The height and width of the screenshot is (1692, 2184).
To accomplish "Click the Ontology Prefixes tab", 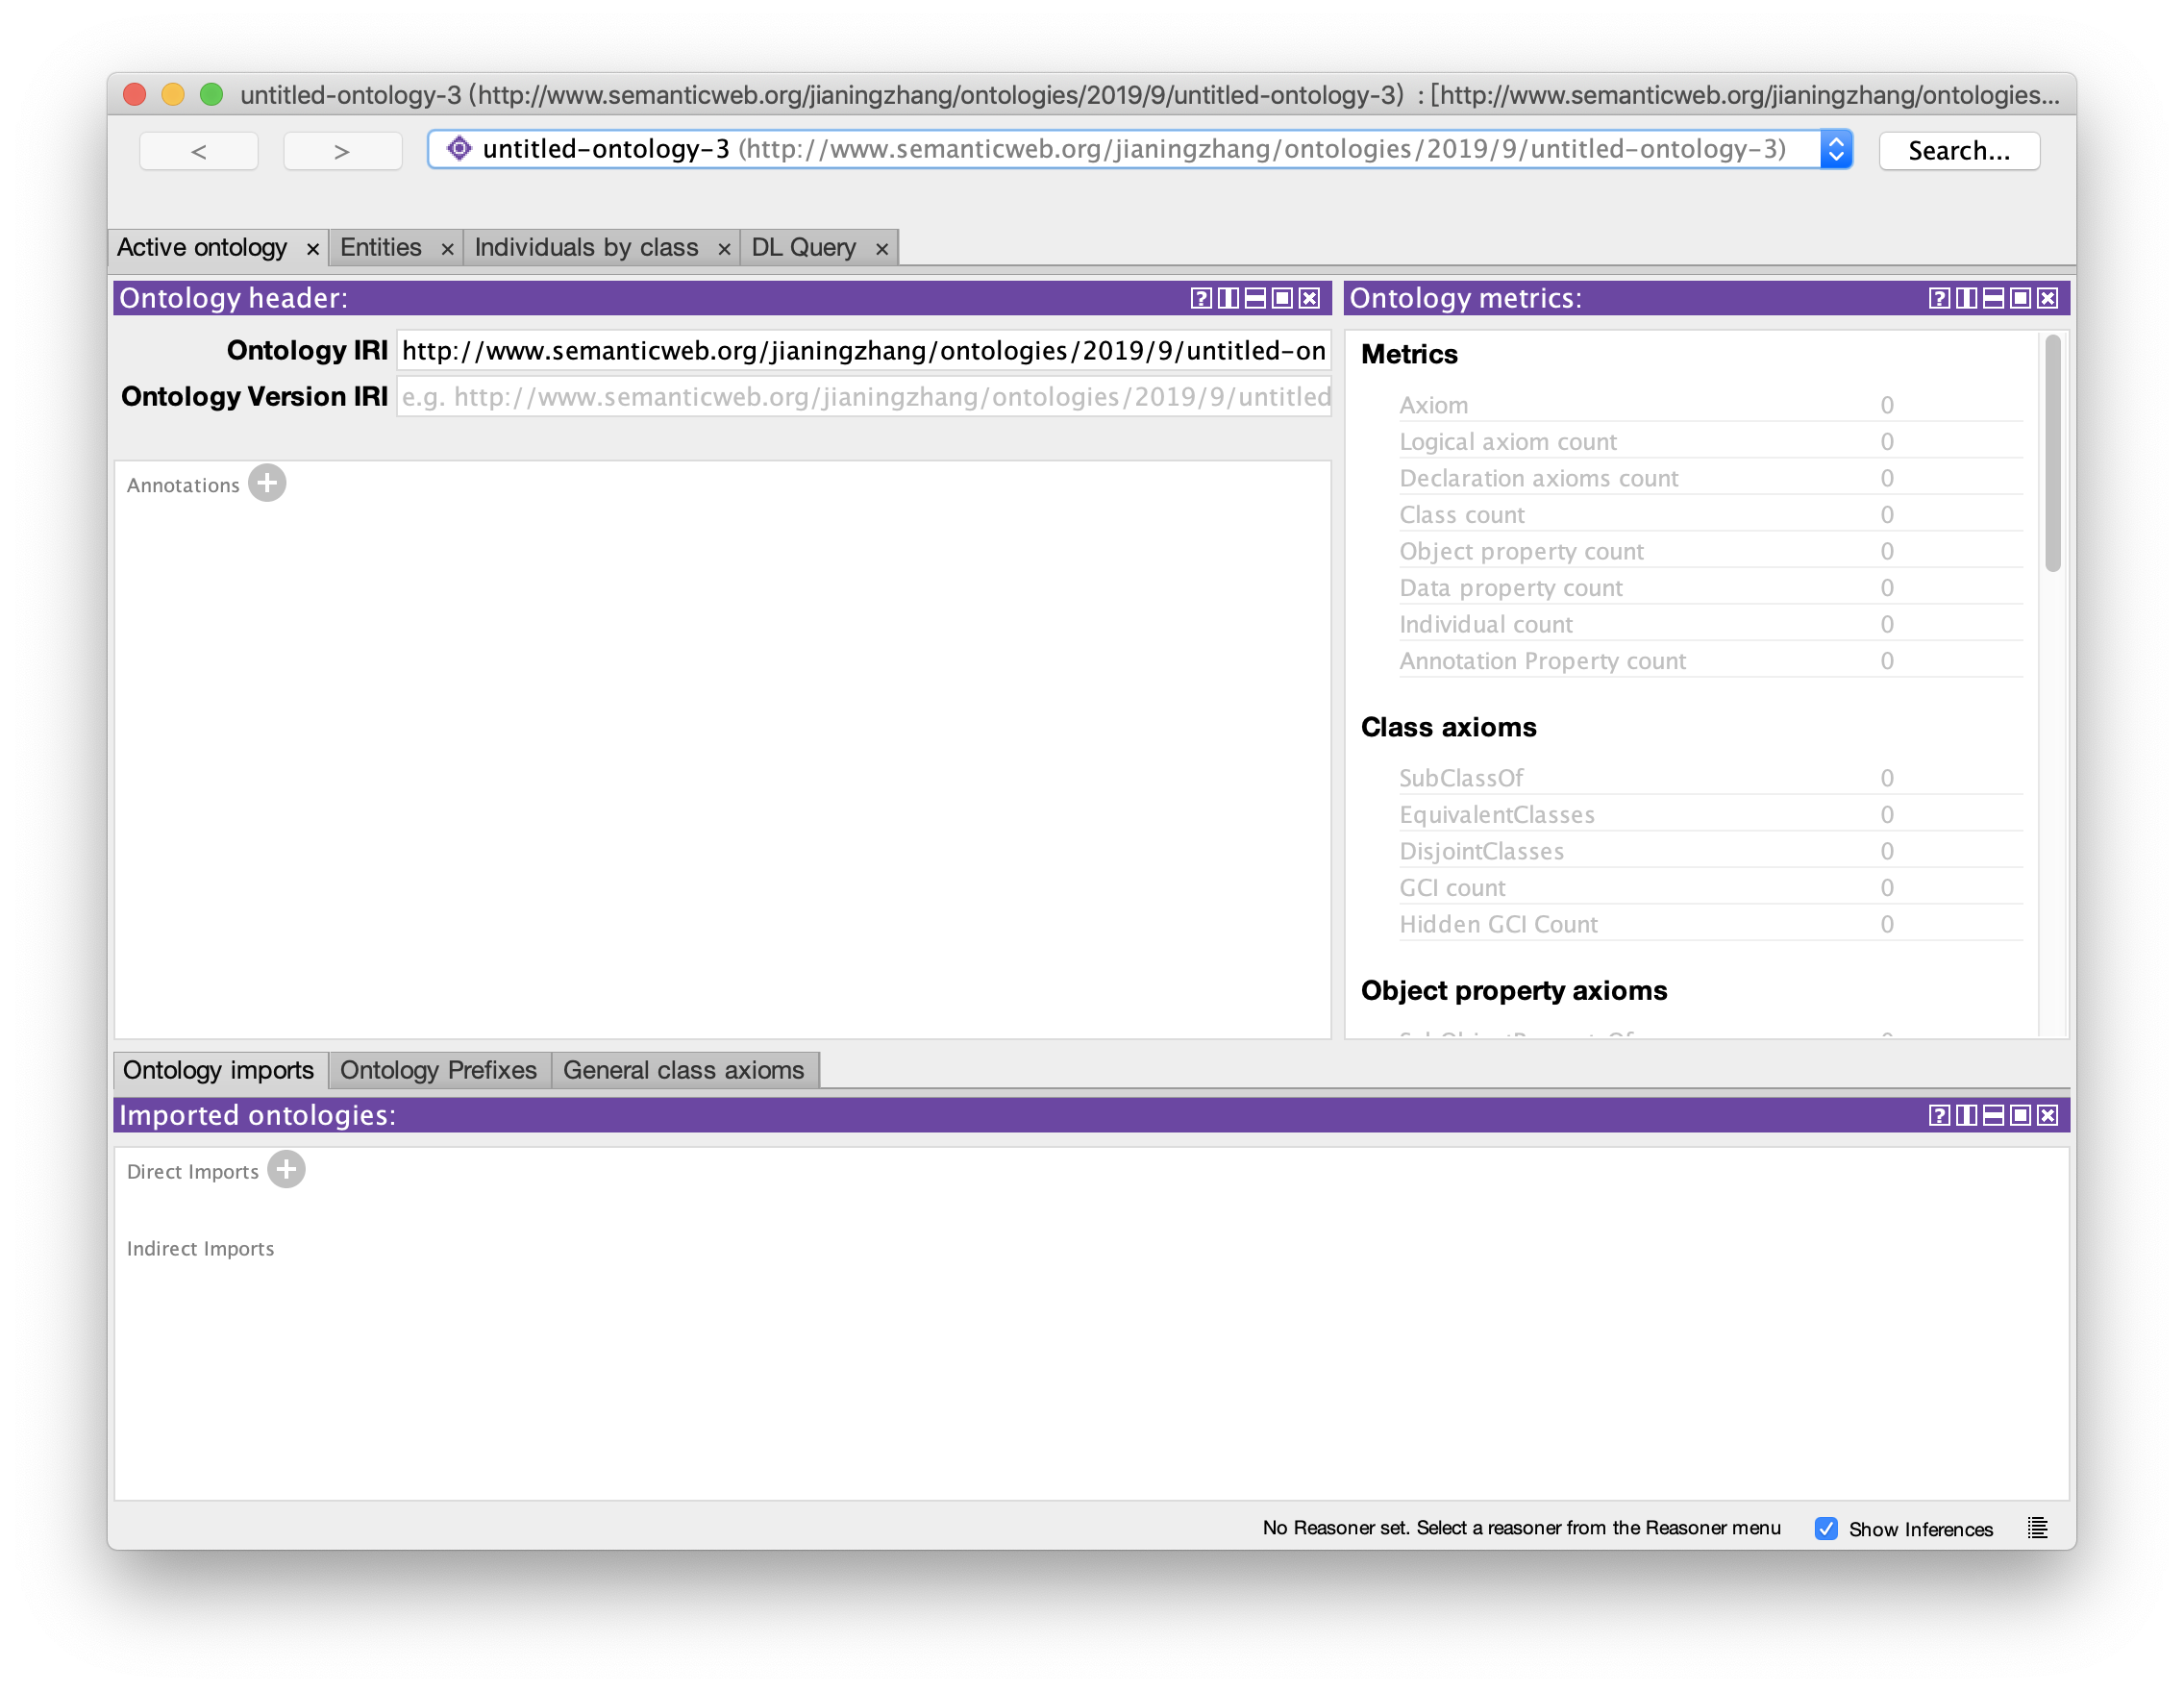I will tap(441, 1069).
